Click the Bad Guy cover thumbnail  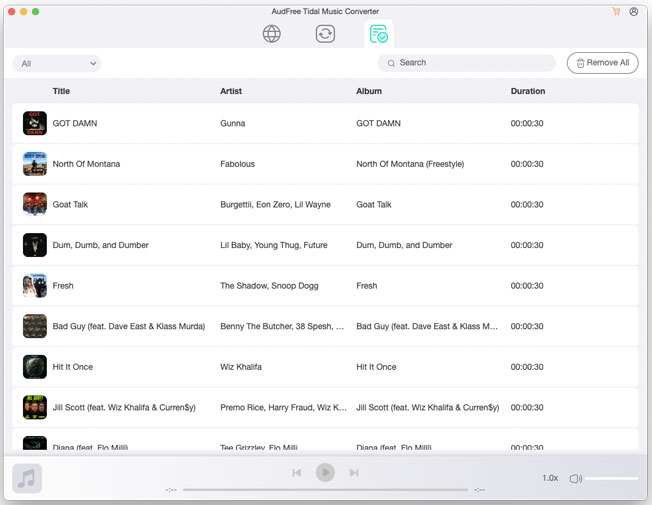35,326
